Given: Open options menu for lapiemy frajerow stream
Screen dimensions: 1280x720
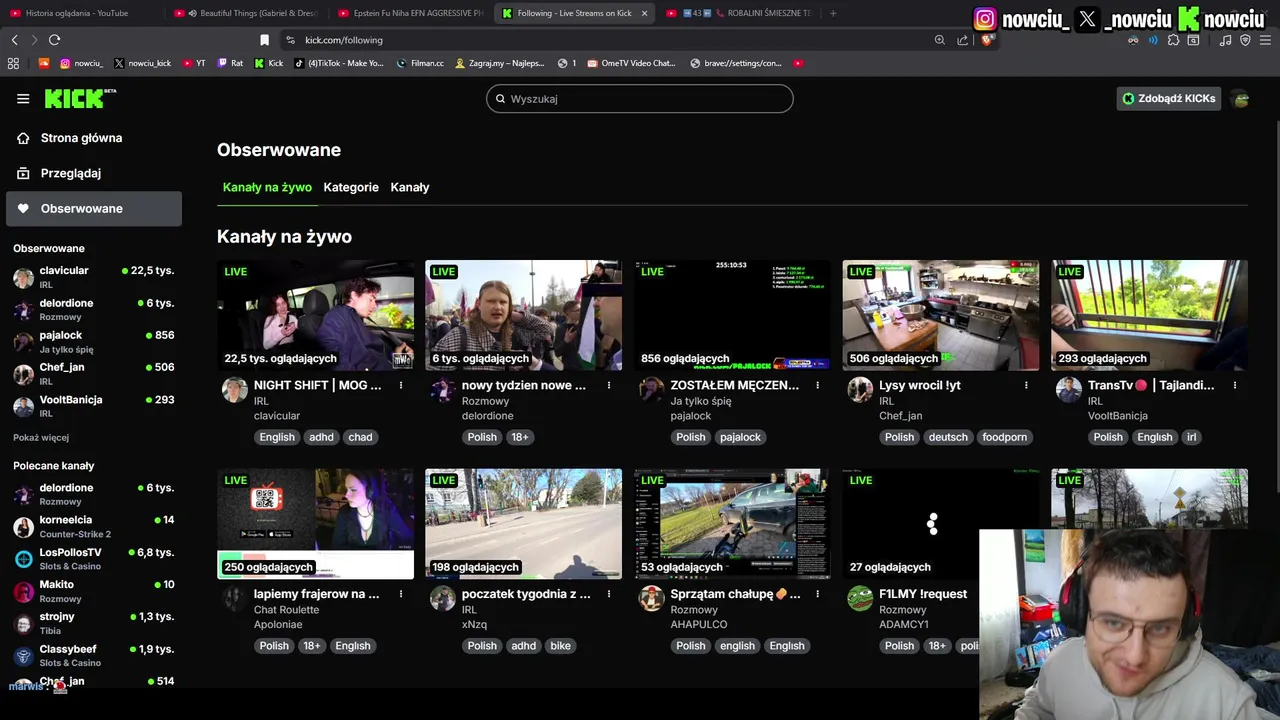Looking at the screenshot, I should 401,594.
